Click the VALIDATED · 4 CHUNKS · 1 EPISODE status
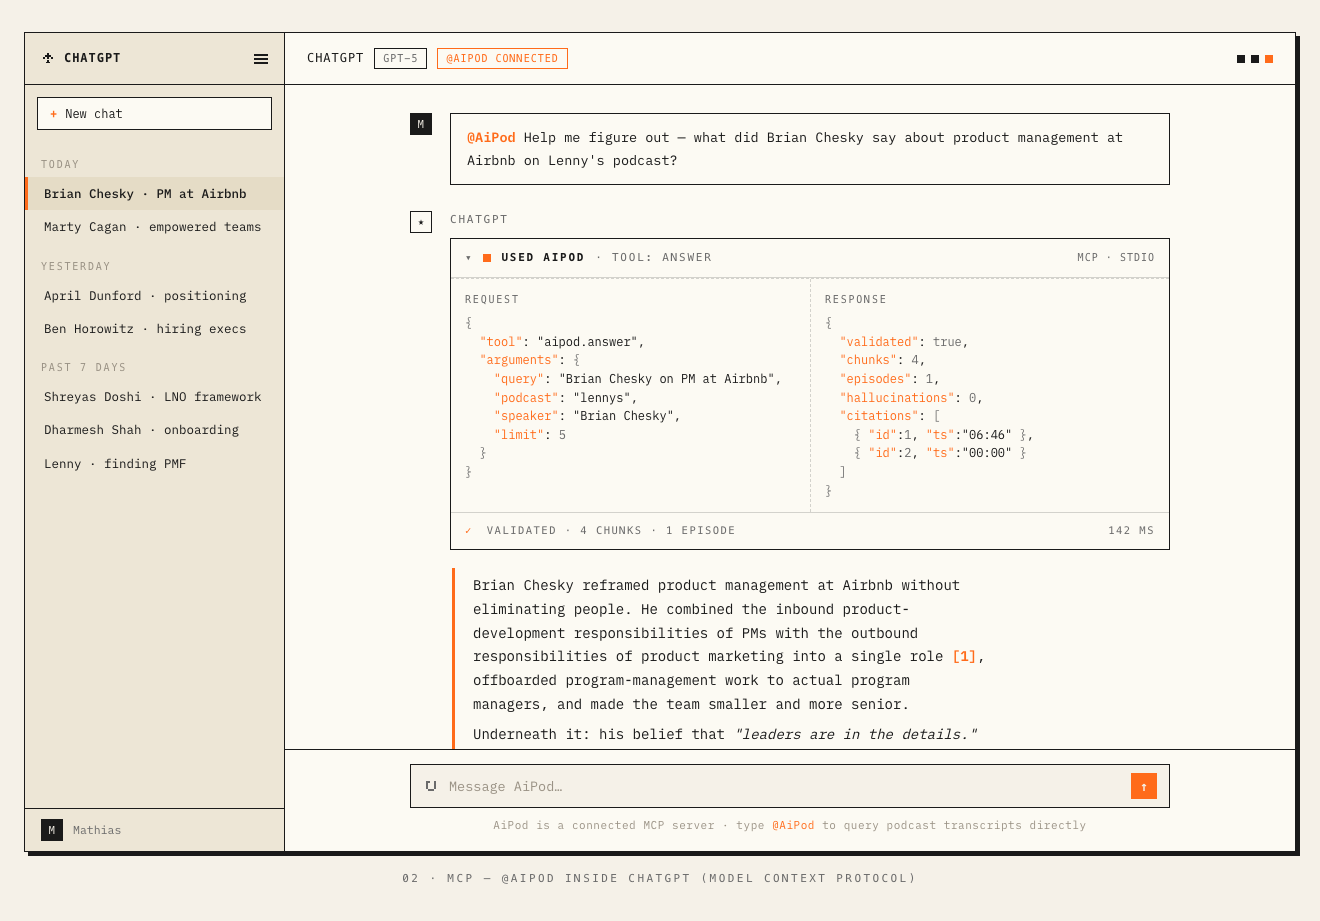The height and width of the screenshot is (921, 1320). tap(611, 531)
